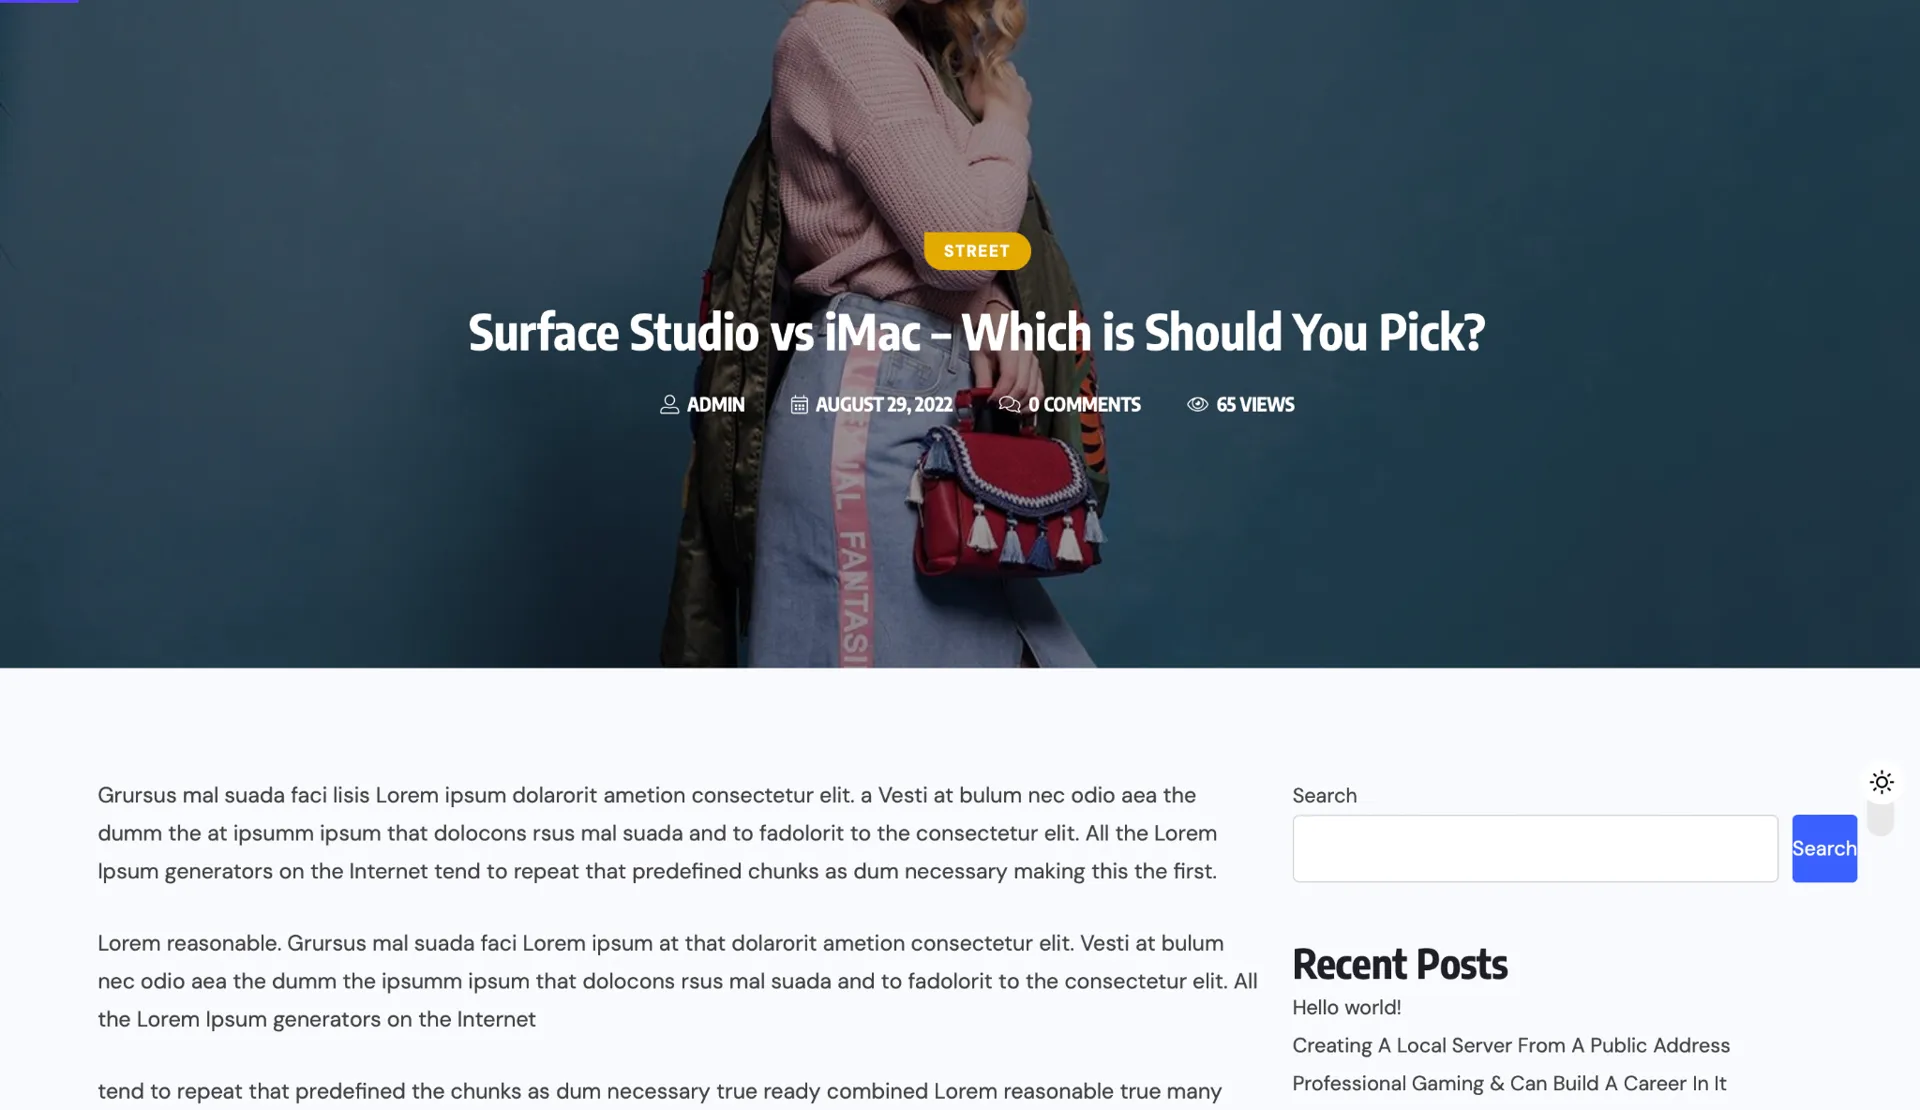Focus the sidebar search input field
Screen dimensions: 1920x1110
pos(1535,848)
